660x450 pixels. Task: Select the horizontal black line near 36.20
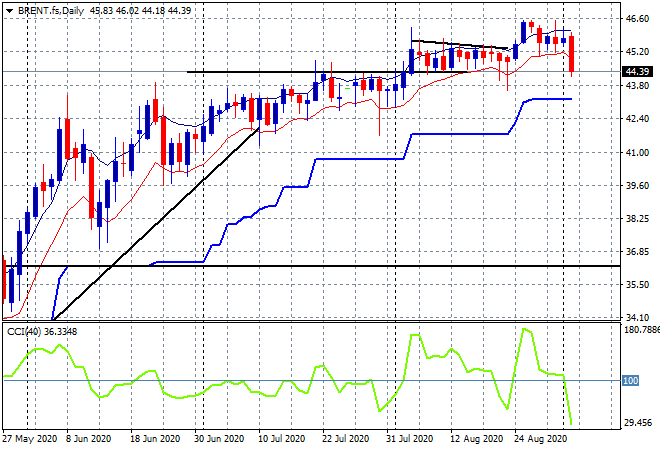click(x=311, y=266)
